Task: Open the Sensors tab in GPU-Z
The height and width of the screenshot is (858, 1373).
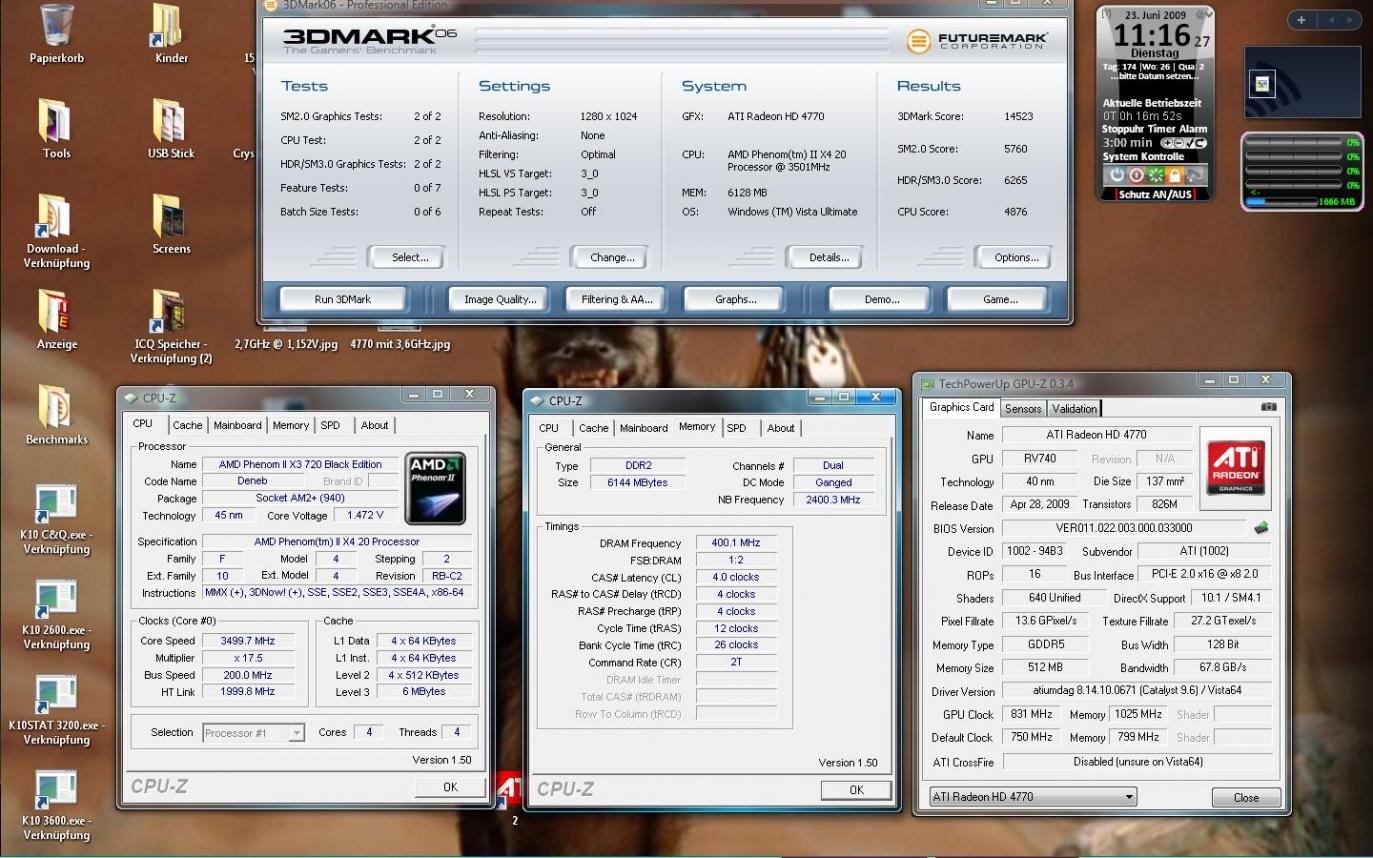Action: coord(1023,408)
